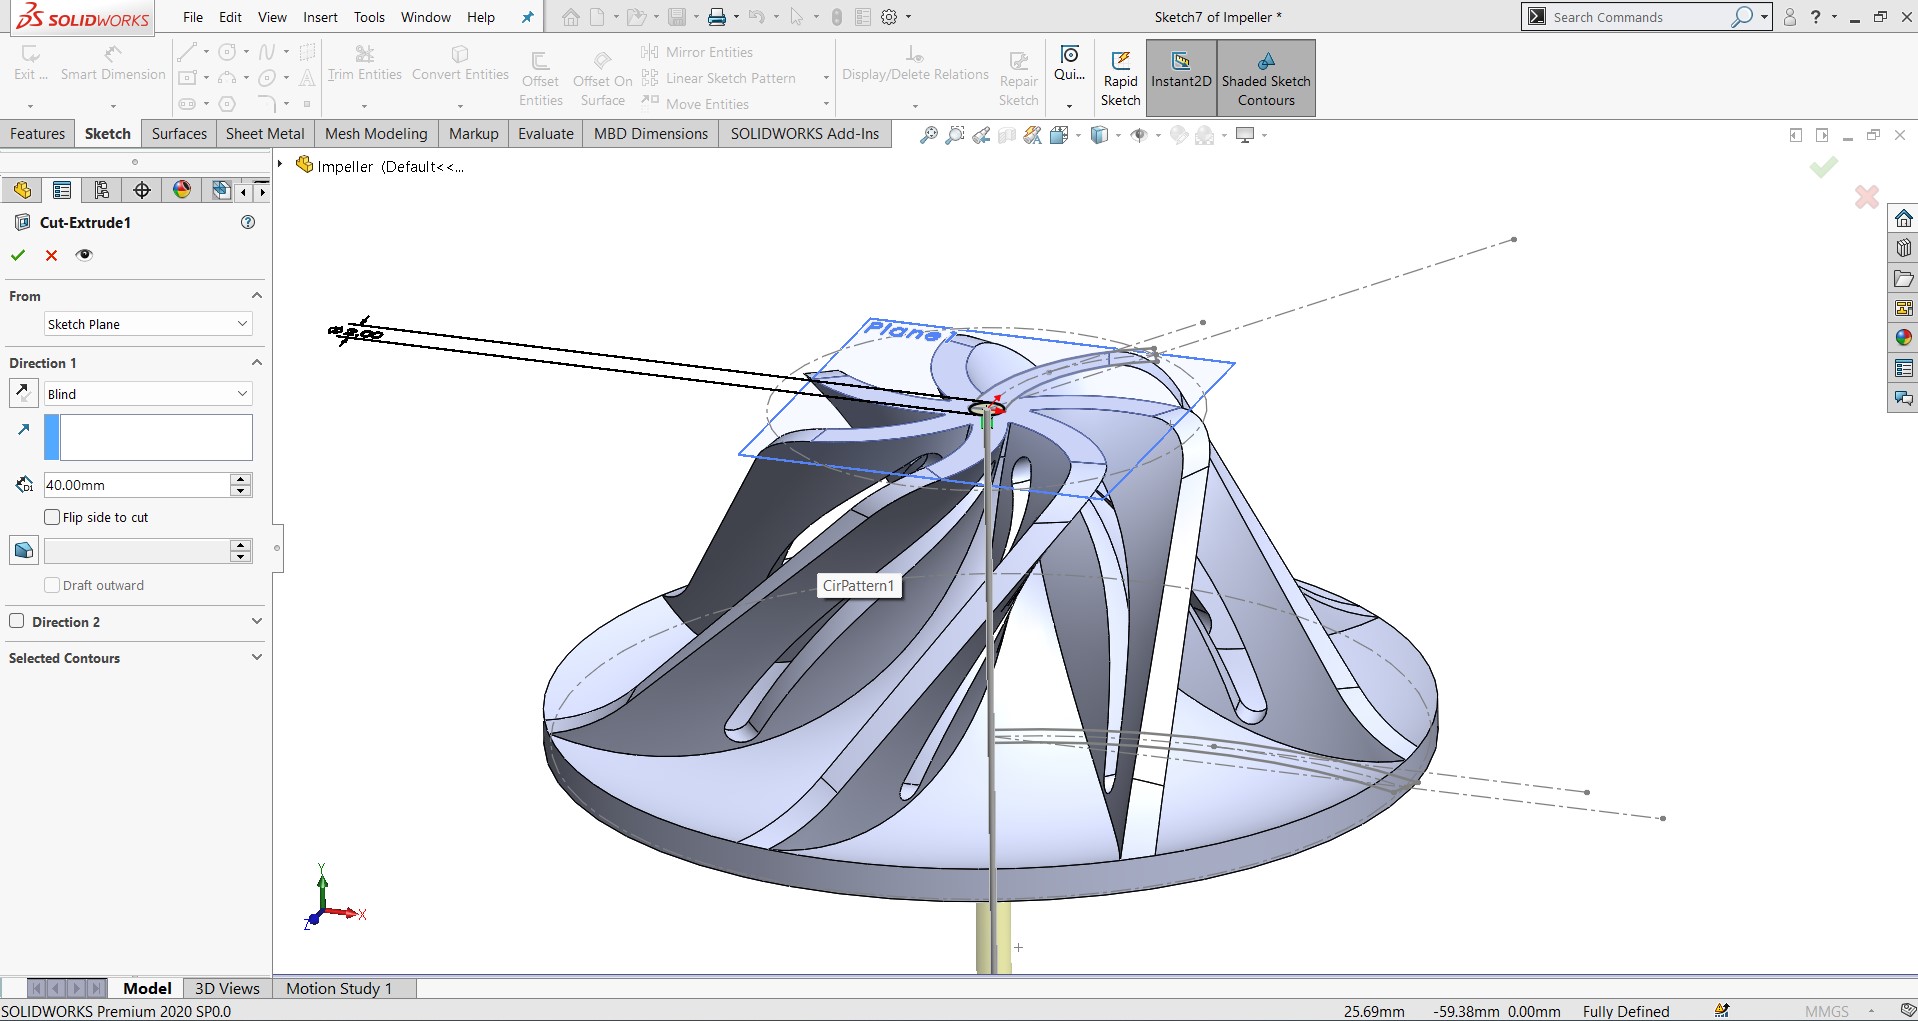Open PropertyManager tab icon
Screen dimensions: 1918x1021
pyautogui.click(x=62, y=190)
